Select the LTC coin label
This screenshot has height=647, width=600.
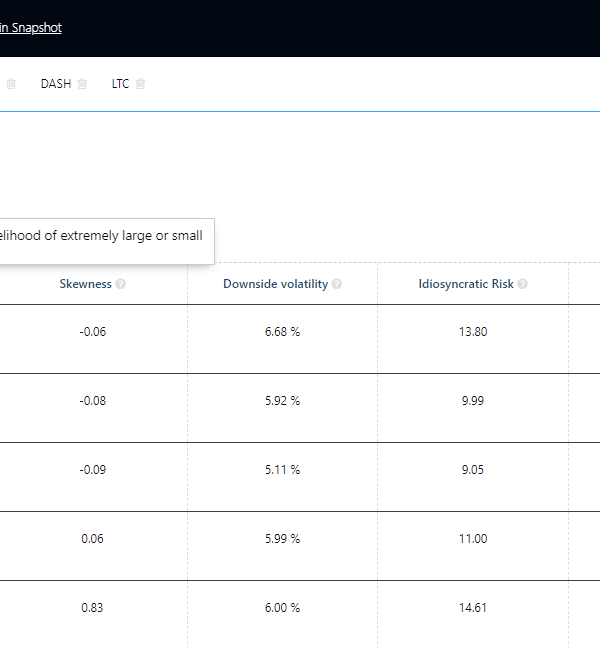(120, 84)
